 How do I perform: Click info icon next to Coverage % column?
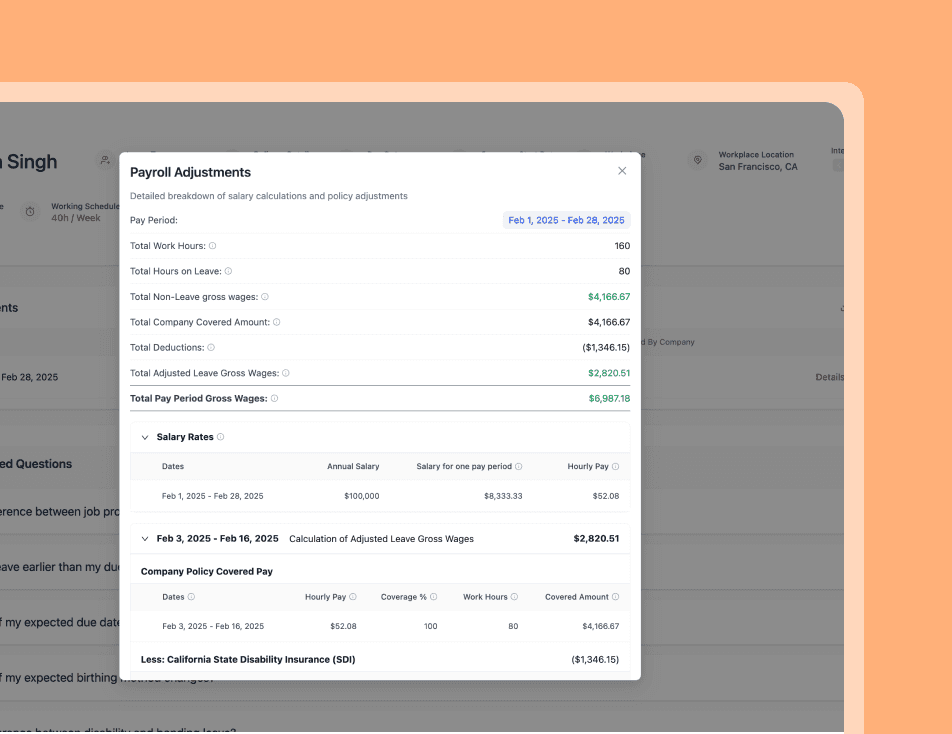click(434, 597)
